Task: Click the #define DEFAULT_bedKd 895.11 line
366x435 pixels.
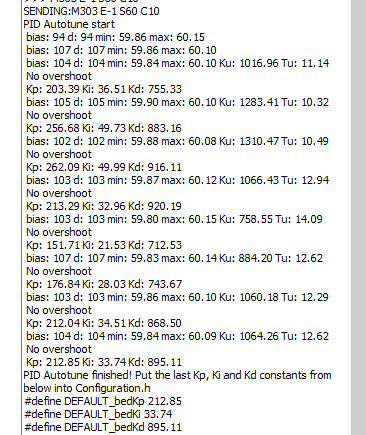Action: click(x=103, y=427)
